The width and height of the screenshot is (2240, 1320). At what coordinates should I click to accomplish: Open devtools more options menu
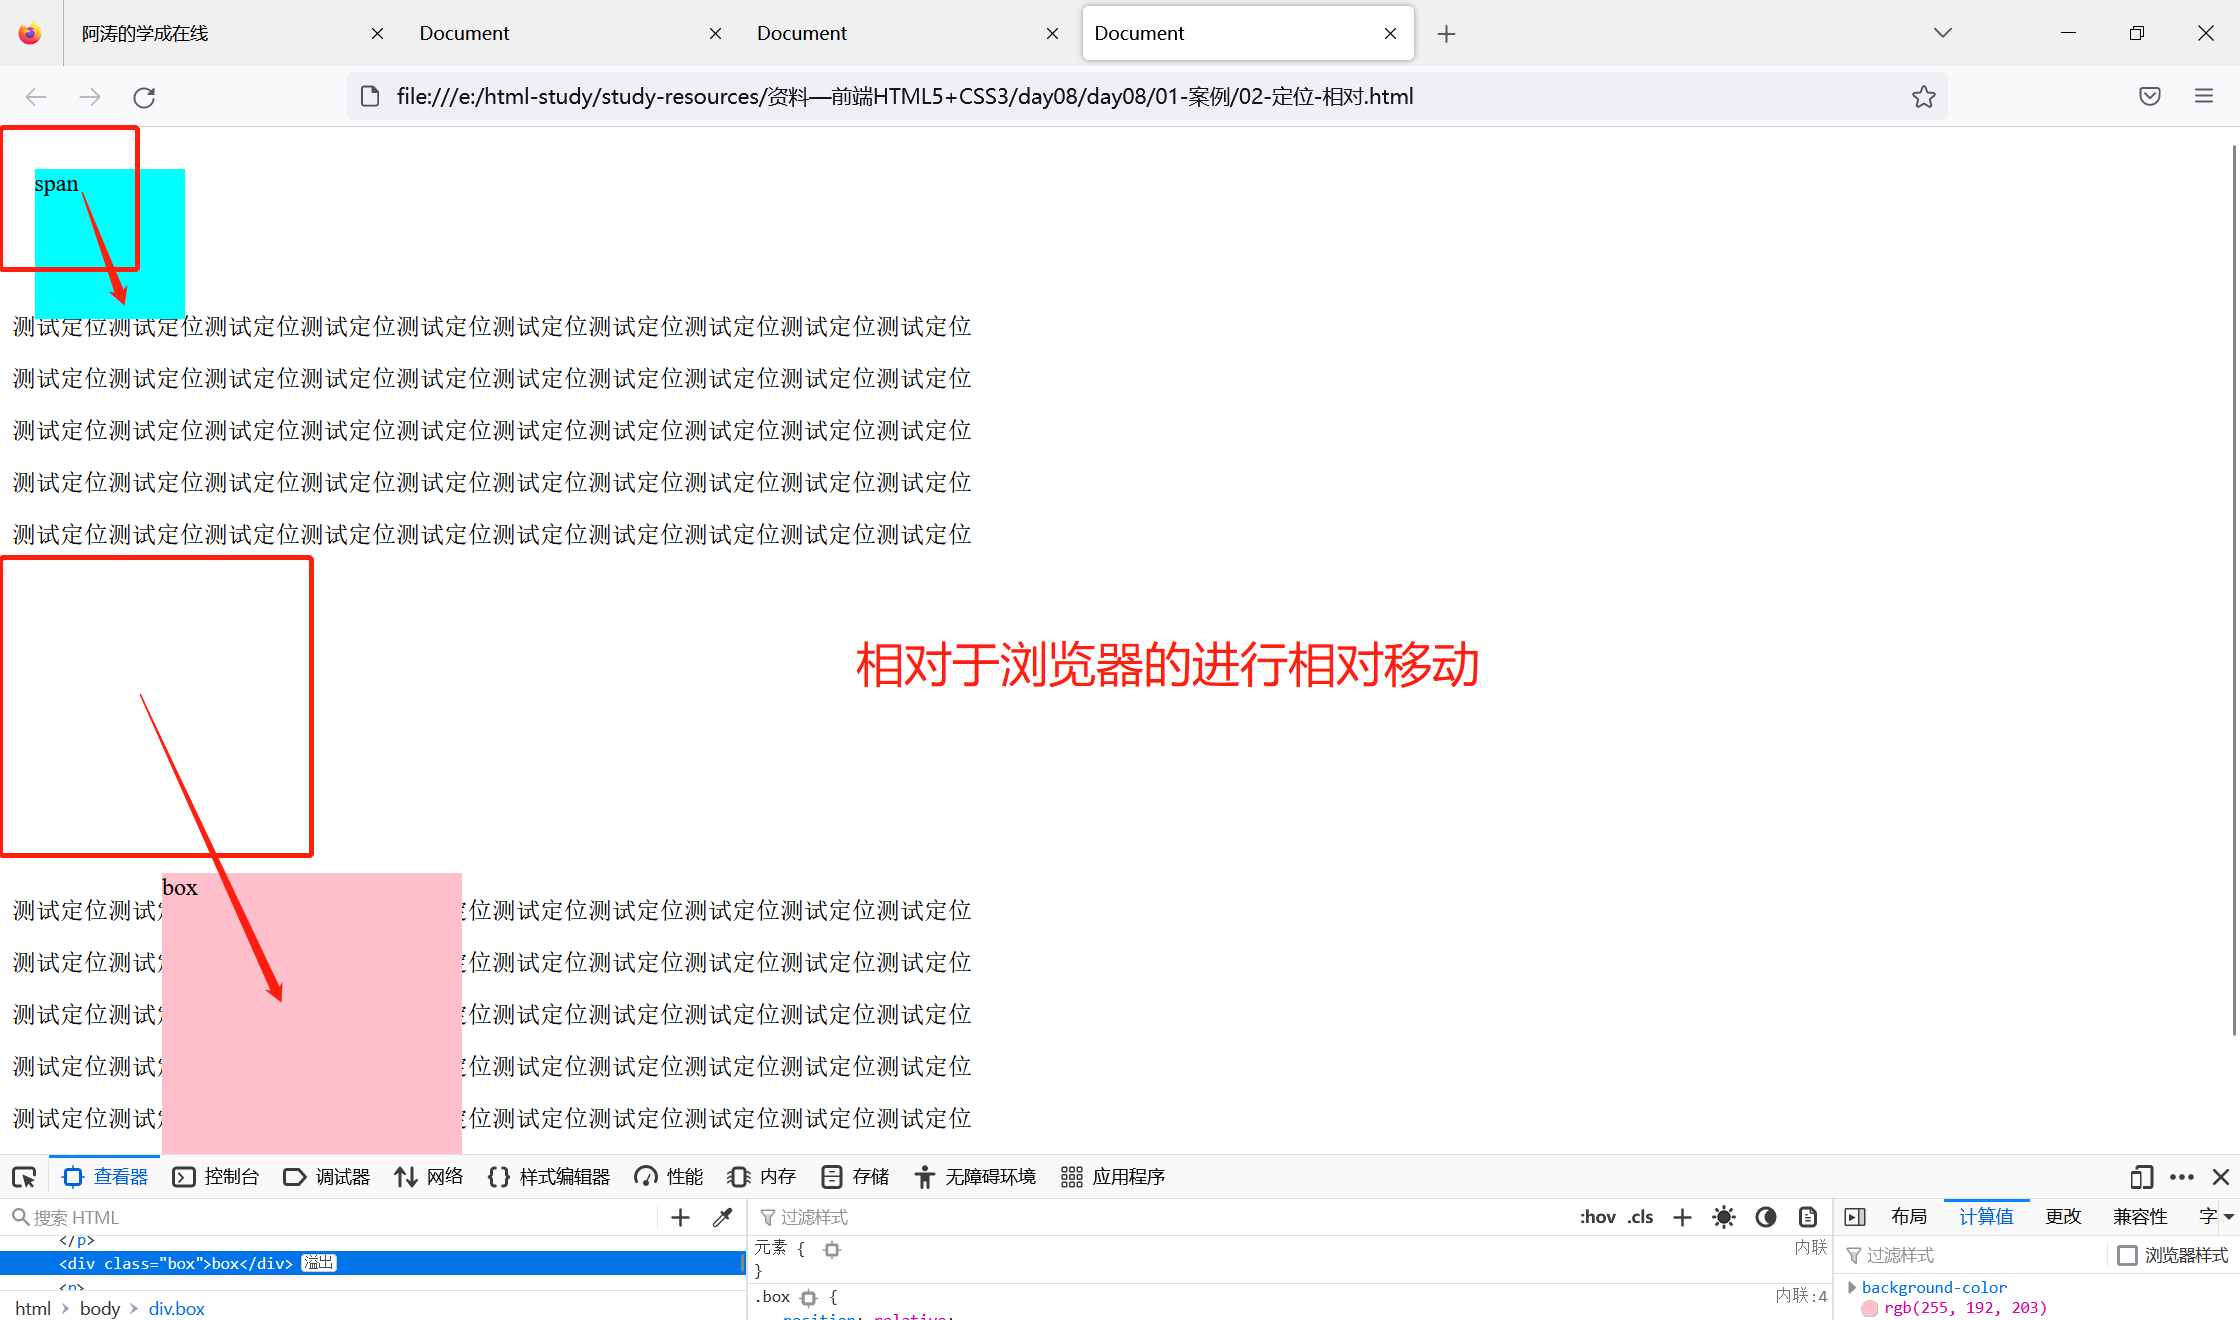click(x=2181, y=1177)
